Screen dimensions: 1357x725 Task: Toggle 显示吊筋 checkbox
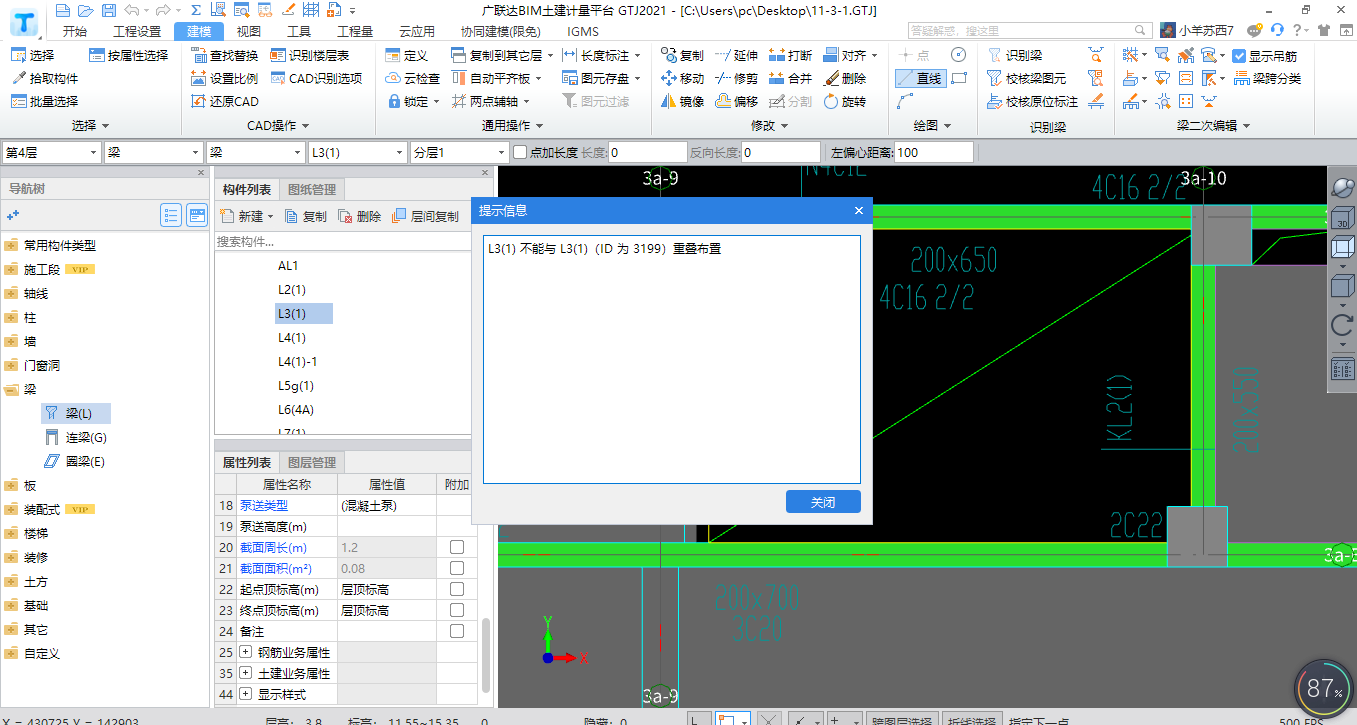click(x=1240, y=56)
